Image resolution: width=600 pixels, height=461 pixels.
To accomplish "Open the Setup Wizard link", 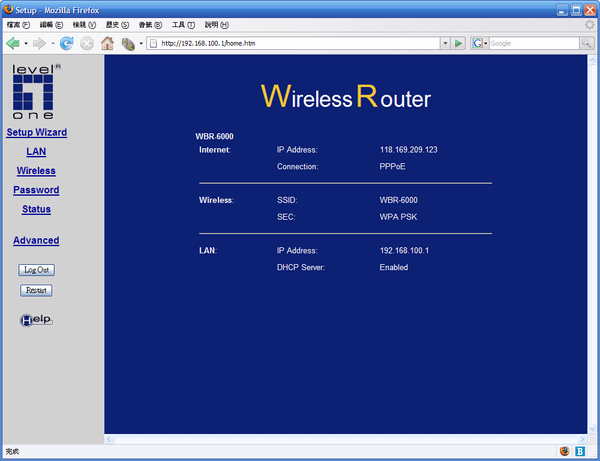I will pyautogui.click(x=37, y=132).
